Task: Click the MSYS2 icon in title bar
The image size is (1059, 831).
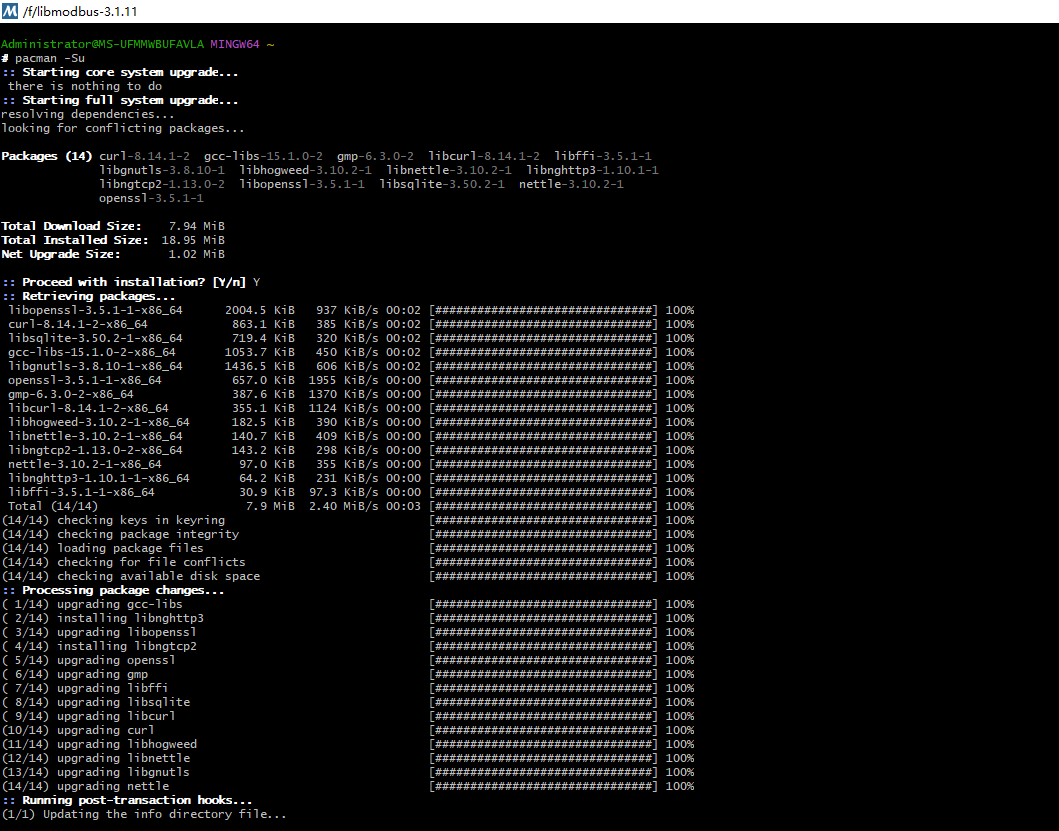Action: coord(10,11)
